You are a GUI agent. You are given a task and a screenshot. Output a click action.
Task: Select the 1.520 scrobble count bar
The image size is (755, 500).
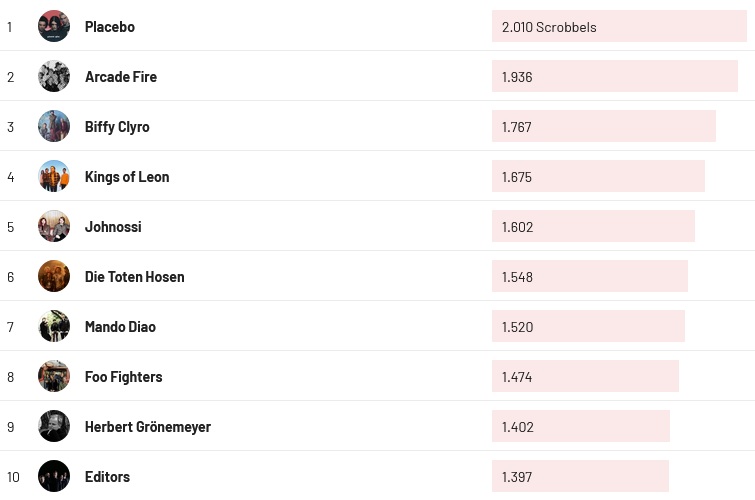pos(588,327)
